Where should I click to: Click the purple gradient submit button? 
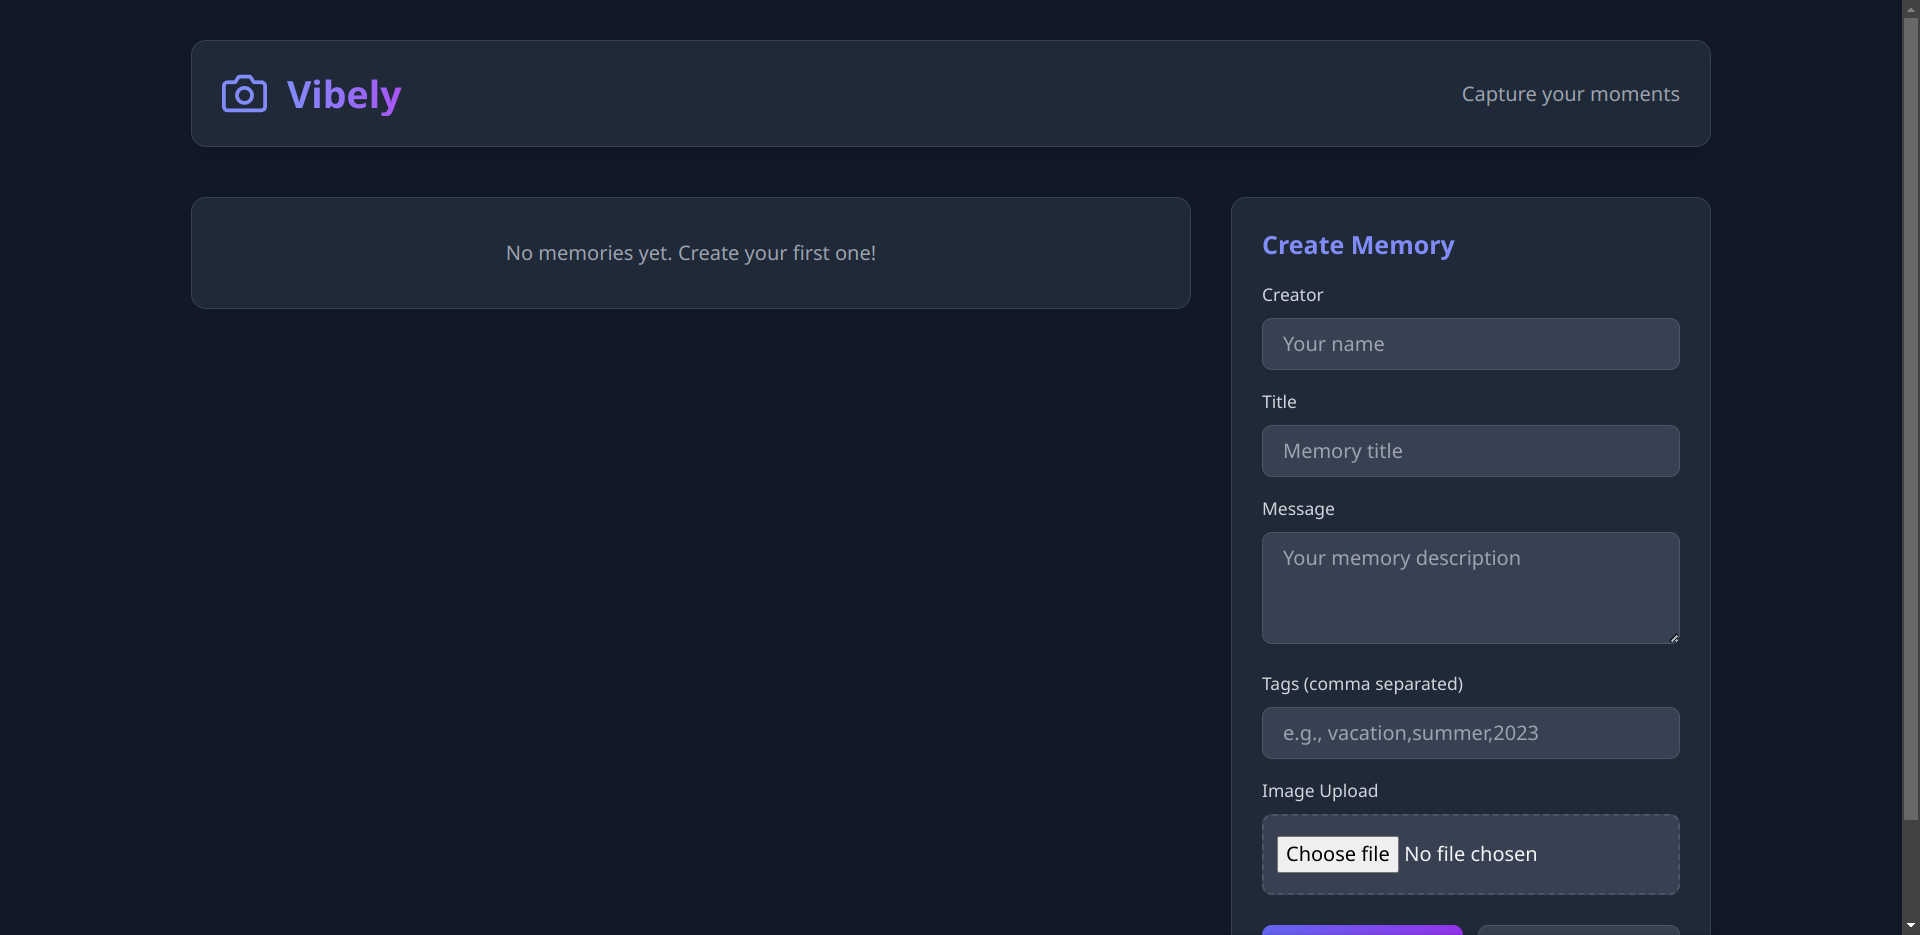click(x=1362, y=932)
